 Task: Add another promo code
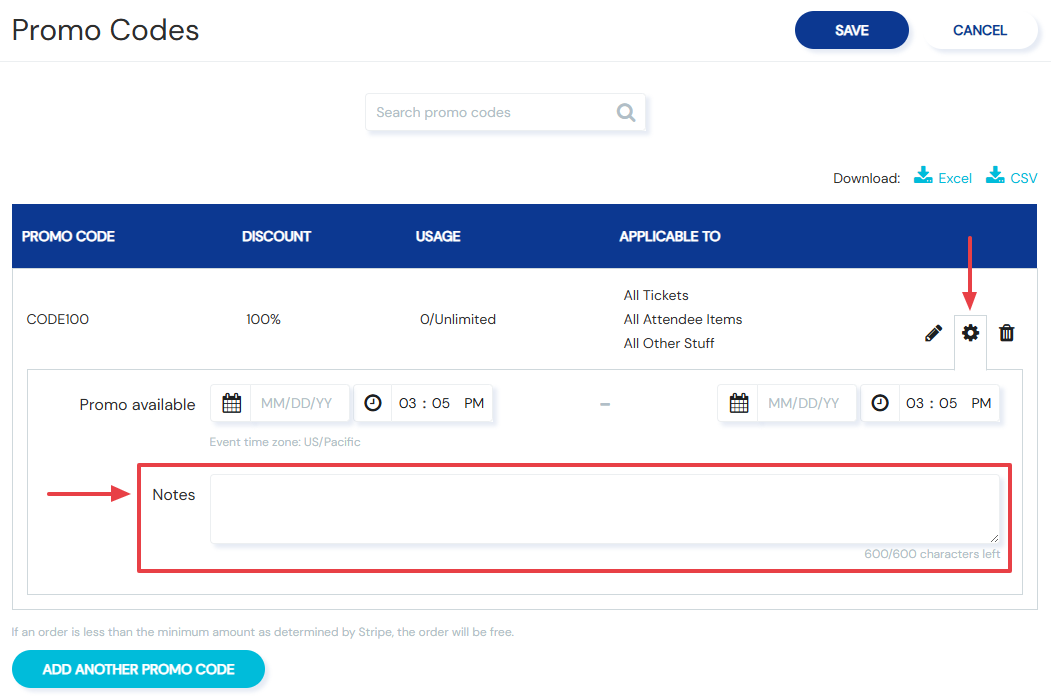[138, 669]
